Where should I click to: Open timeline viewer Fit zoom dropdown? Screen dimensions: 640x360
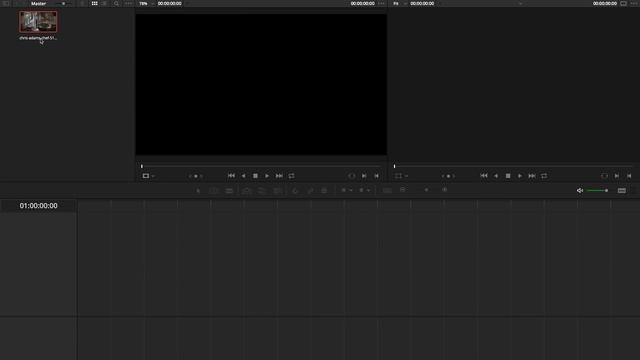(x=400, y=3)
